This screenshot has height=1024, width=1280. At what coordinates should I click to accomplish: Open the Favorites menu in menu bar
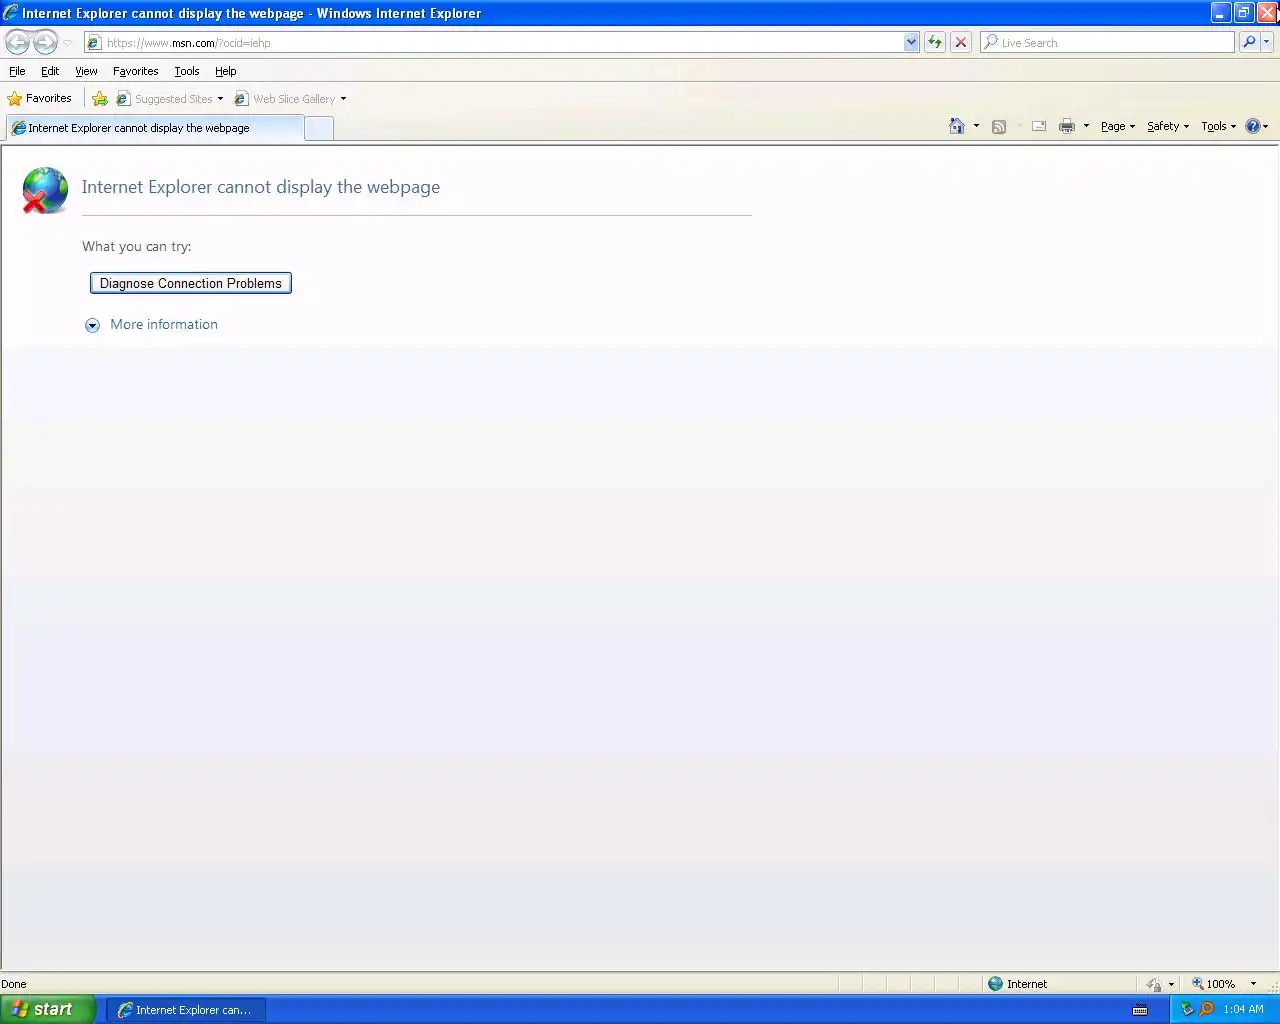pos(135,71)
